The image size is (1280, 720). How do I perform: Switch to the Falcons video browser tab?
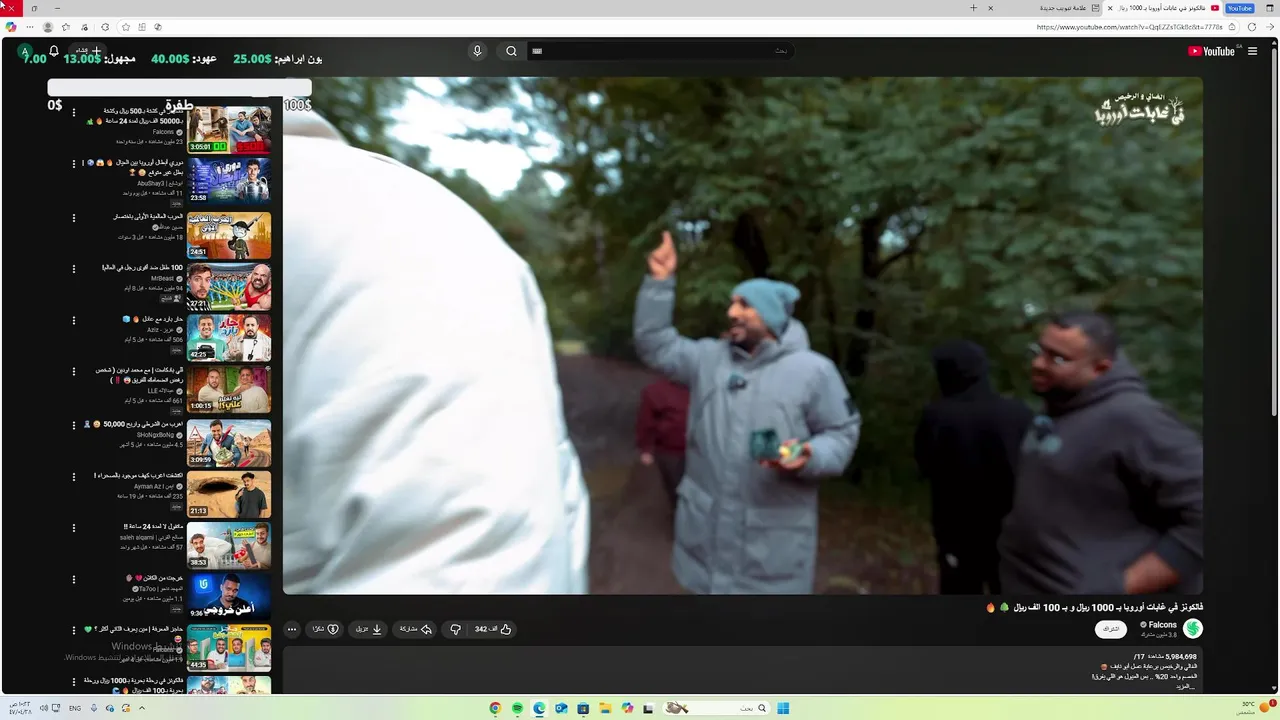tap(1161, 8)
